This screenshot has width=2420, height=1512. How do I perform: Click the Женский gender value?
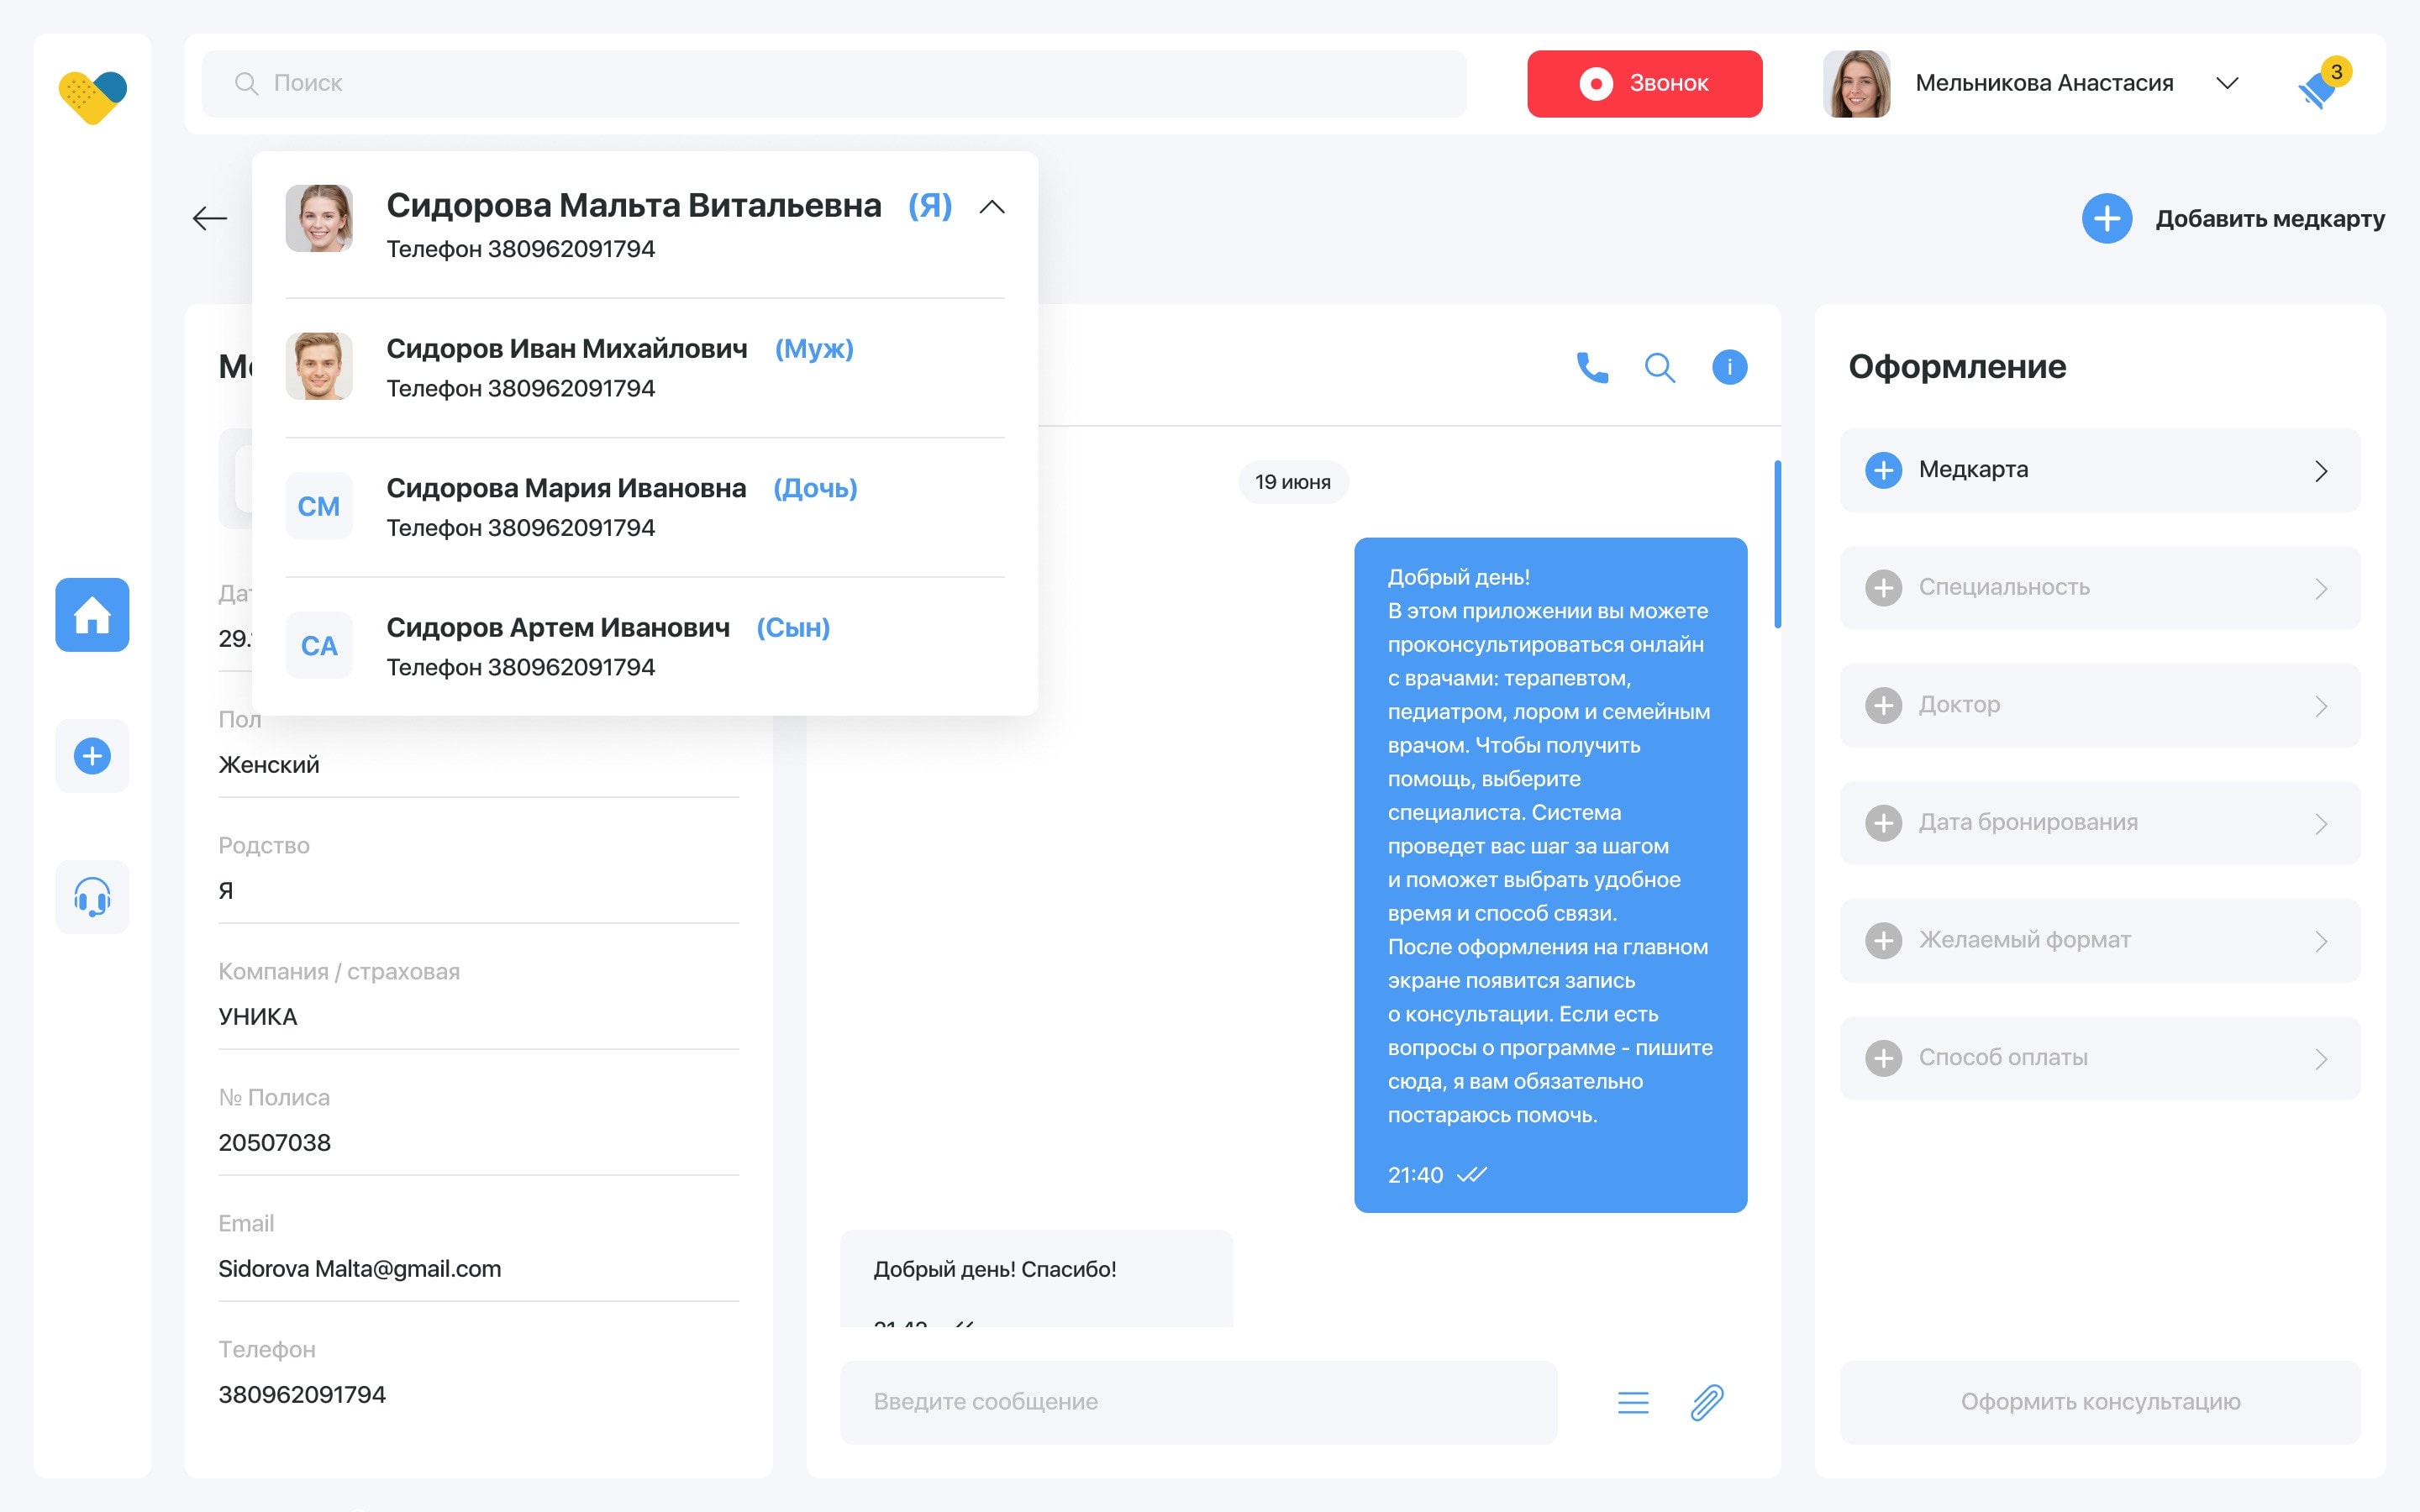pyautogui.click(x=269, y=765)
